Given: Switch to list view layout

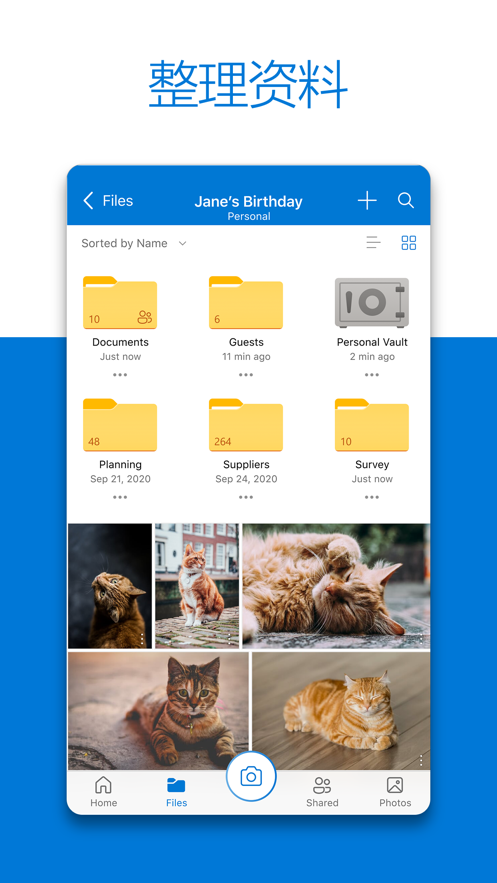Looking at the screenshot, I should pos(373,243).
